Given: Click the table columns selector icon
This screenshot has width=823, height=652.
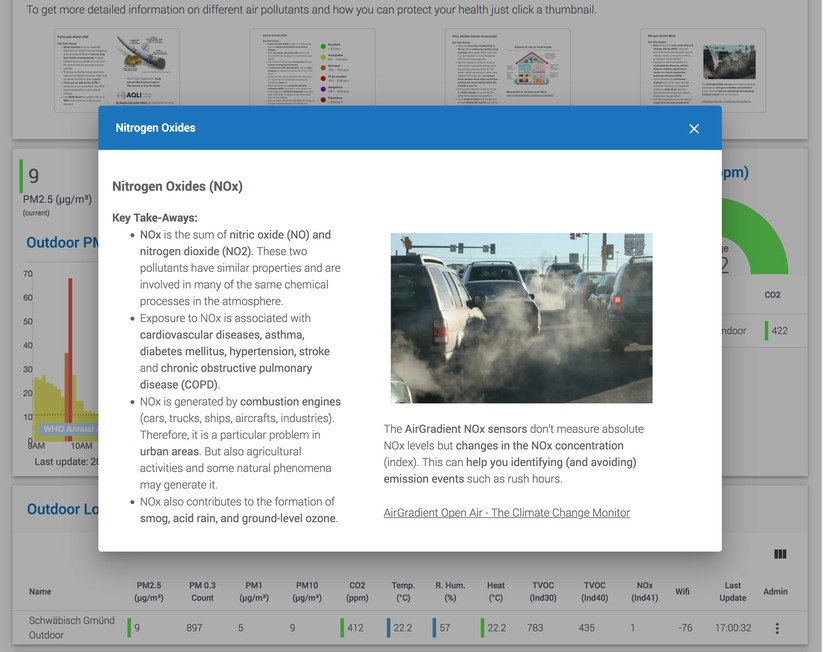Looking at the screenshot, I should 780,554.
